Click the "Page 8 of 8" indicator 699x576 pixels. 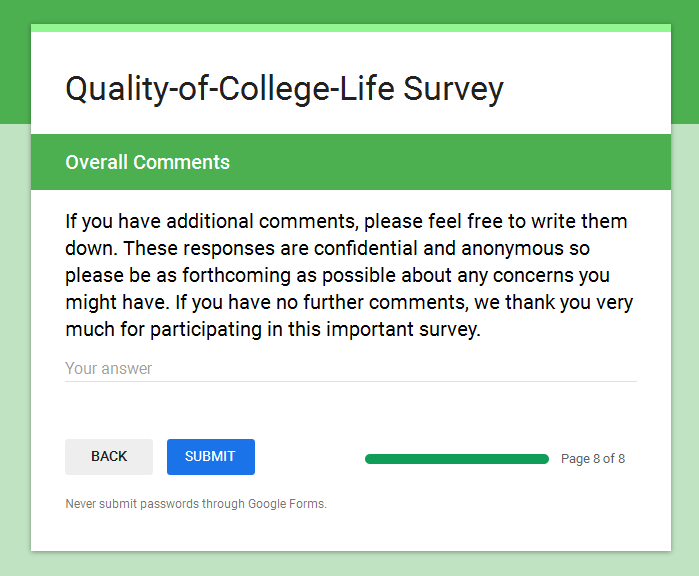coord(593,459)
